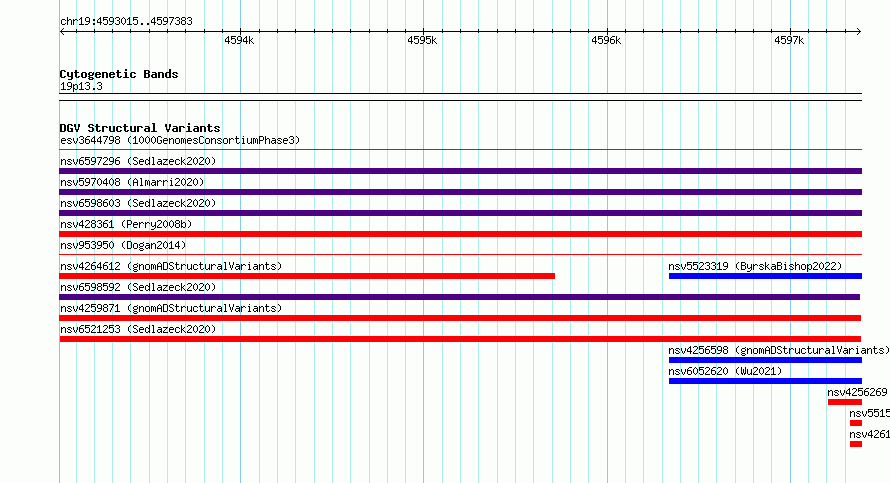Select the red bar under nsv428361
Viewport: 890px width, 483px height.
point(460,234)
